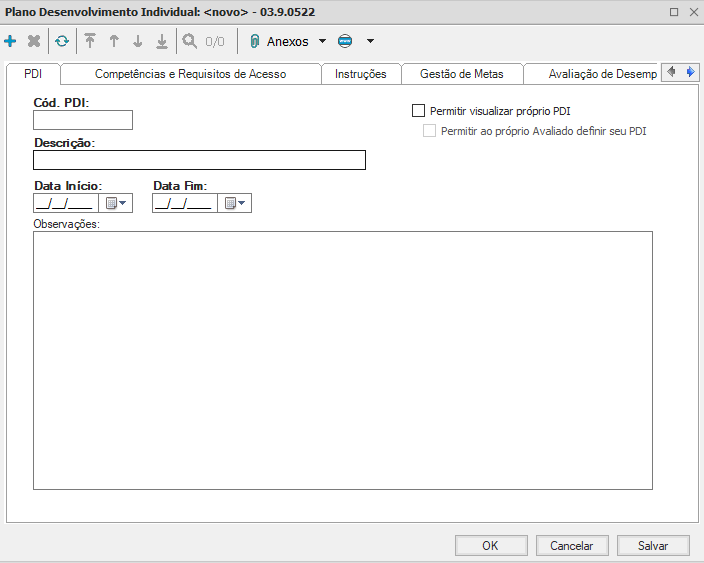Enable Permitir visualizar próprio PDI checkbox
Image resolution: width=704 pixels, height=563 pixels.
(419, 111)
